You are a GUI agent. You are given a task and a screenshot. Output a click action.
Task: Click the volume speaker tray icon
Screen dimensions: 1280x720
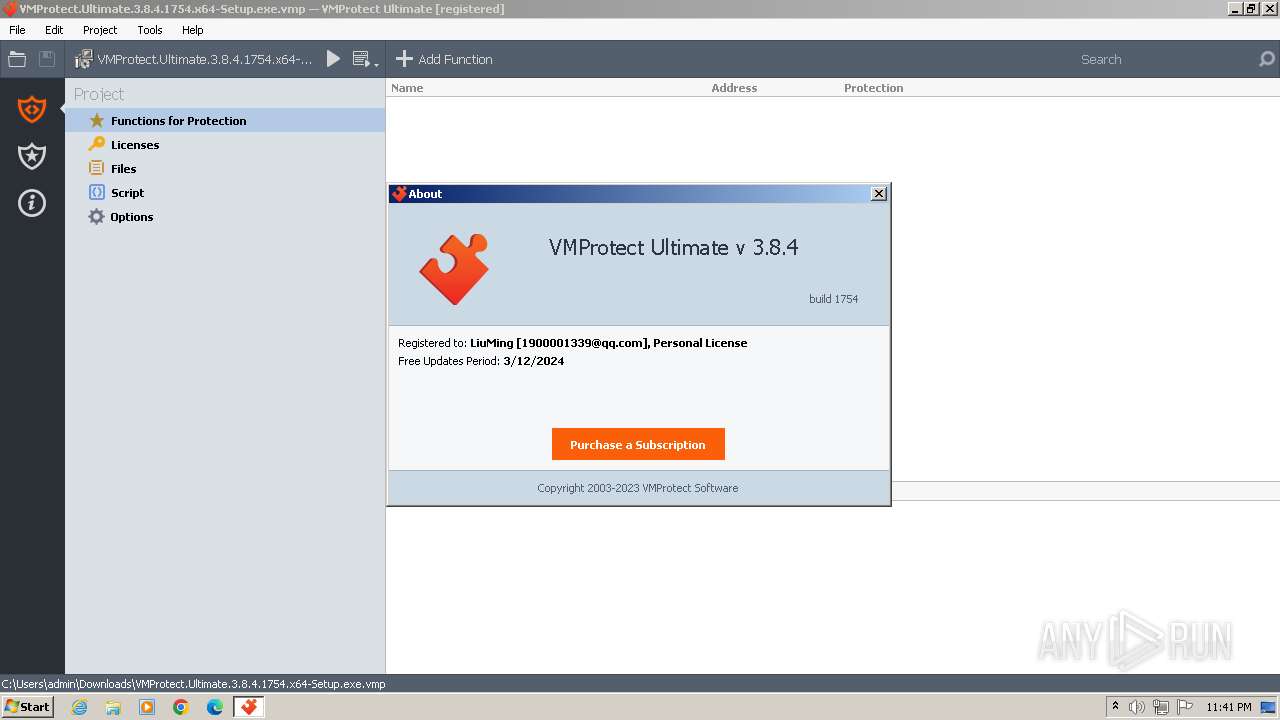pos(1137,707)
